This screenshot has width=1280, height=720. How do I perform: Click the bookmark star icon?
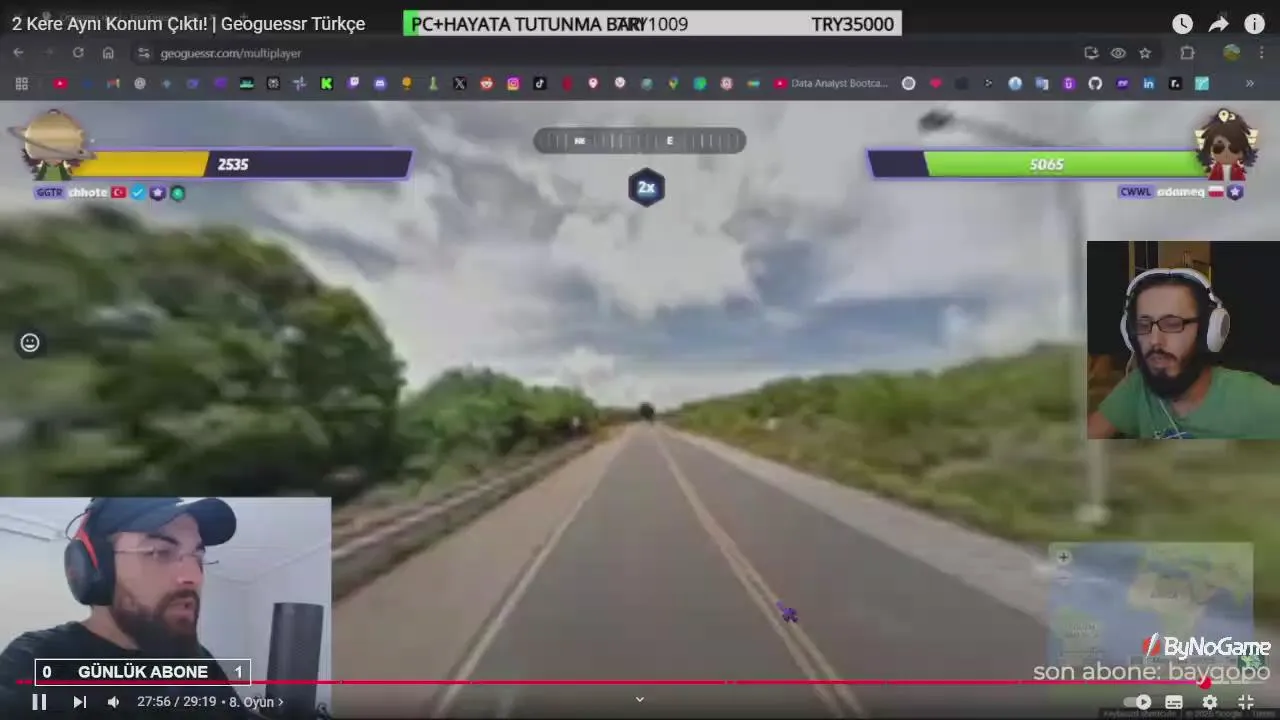click(1145, 53)
